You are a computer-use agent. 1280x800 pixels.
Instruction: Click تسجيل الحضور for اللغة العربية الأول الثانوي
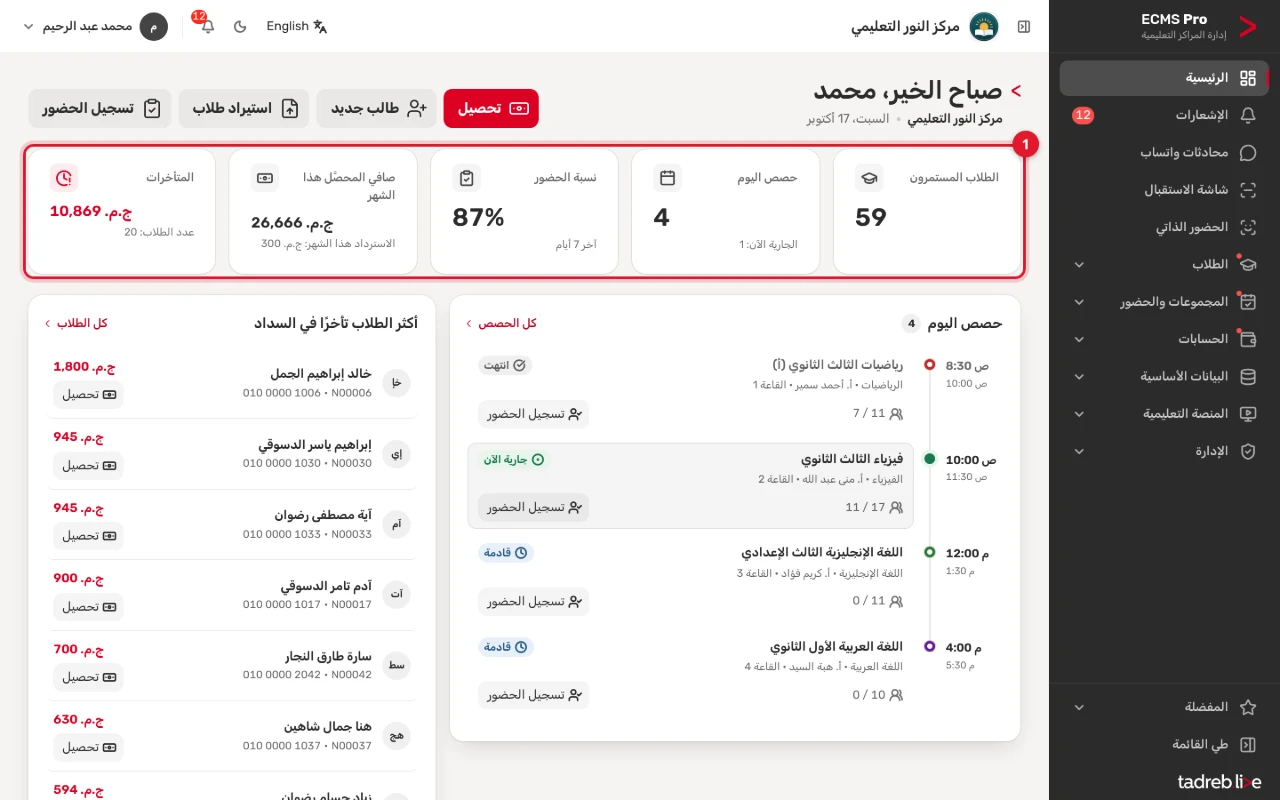pos(534,695)
